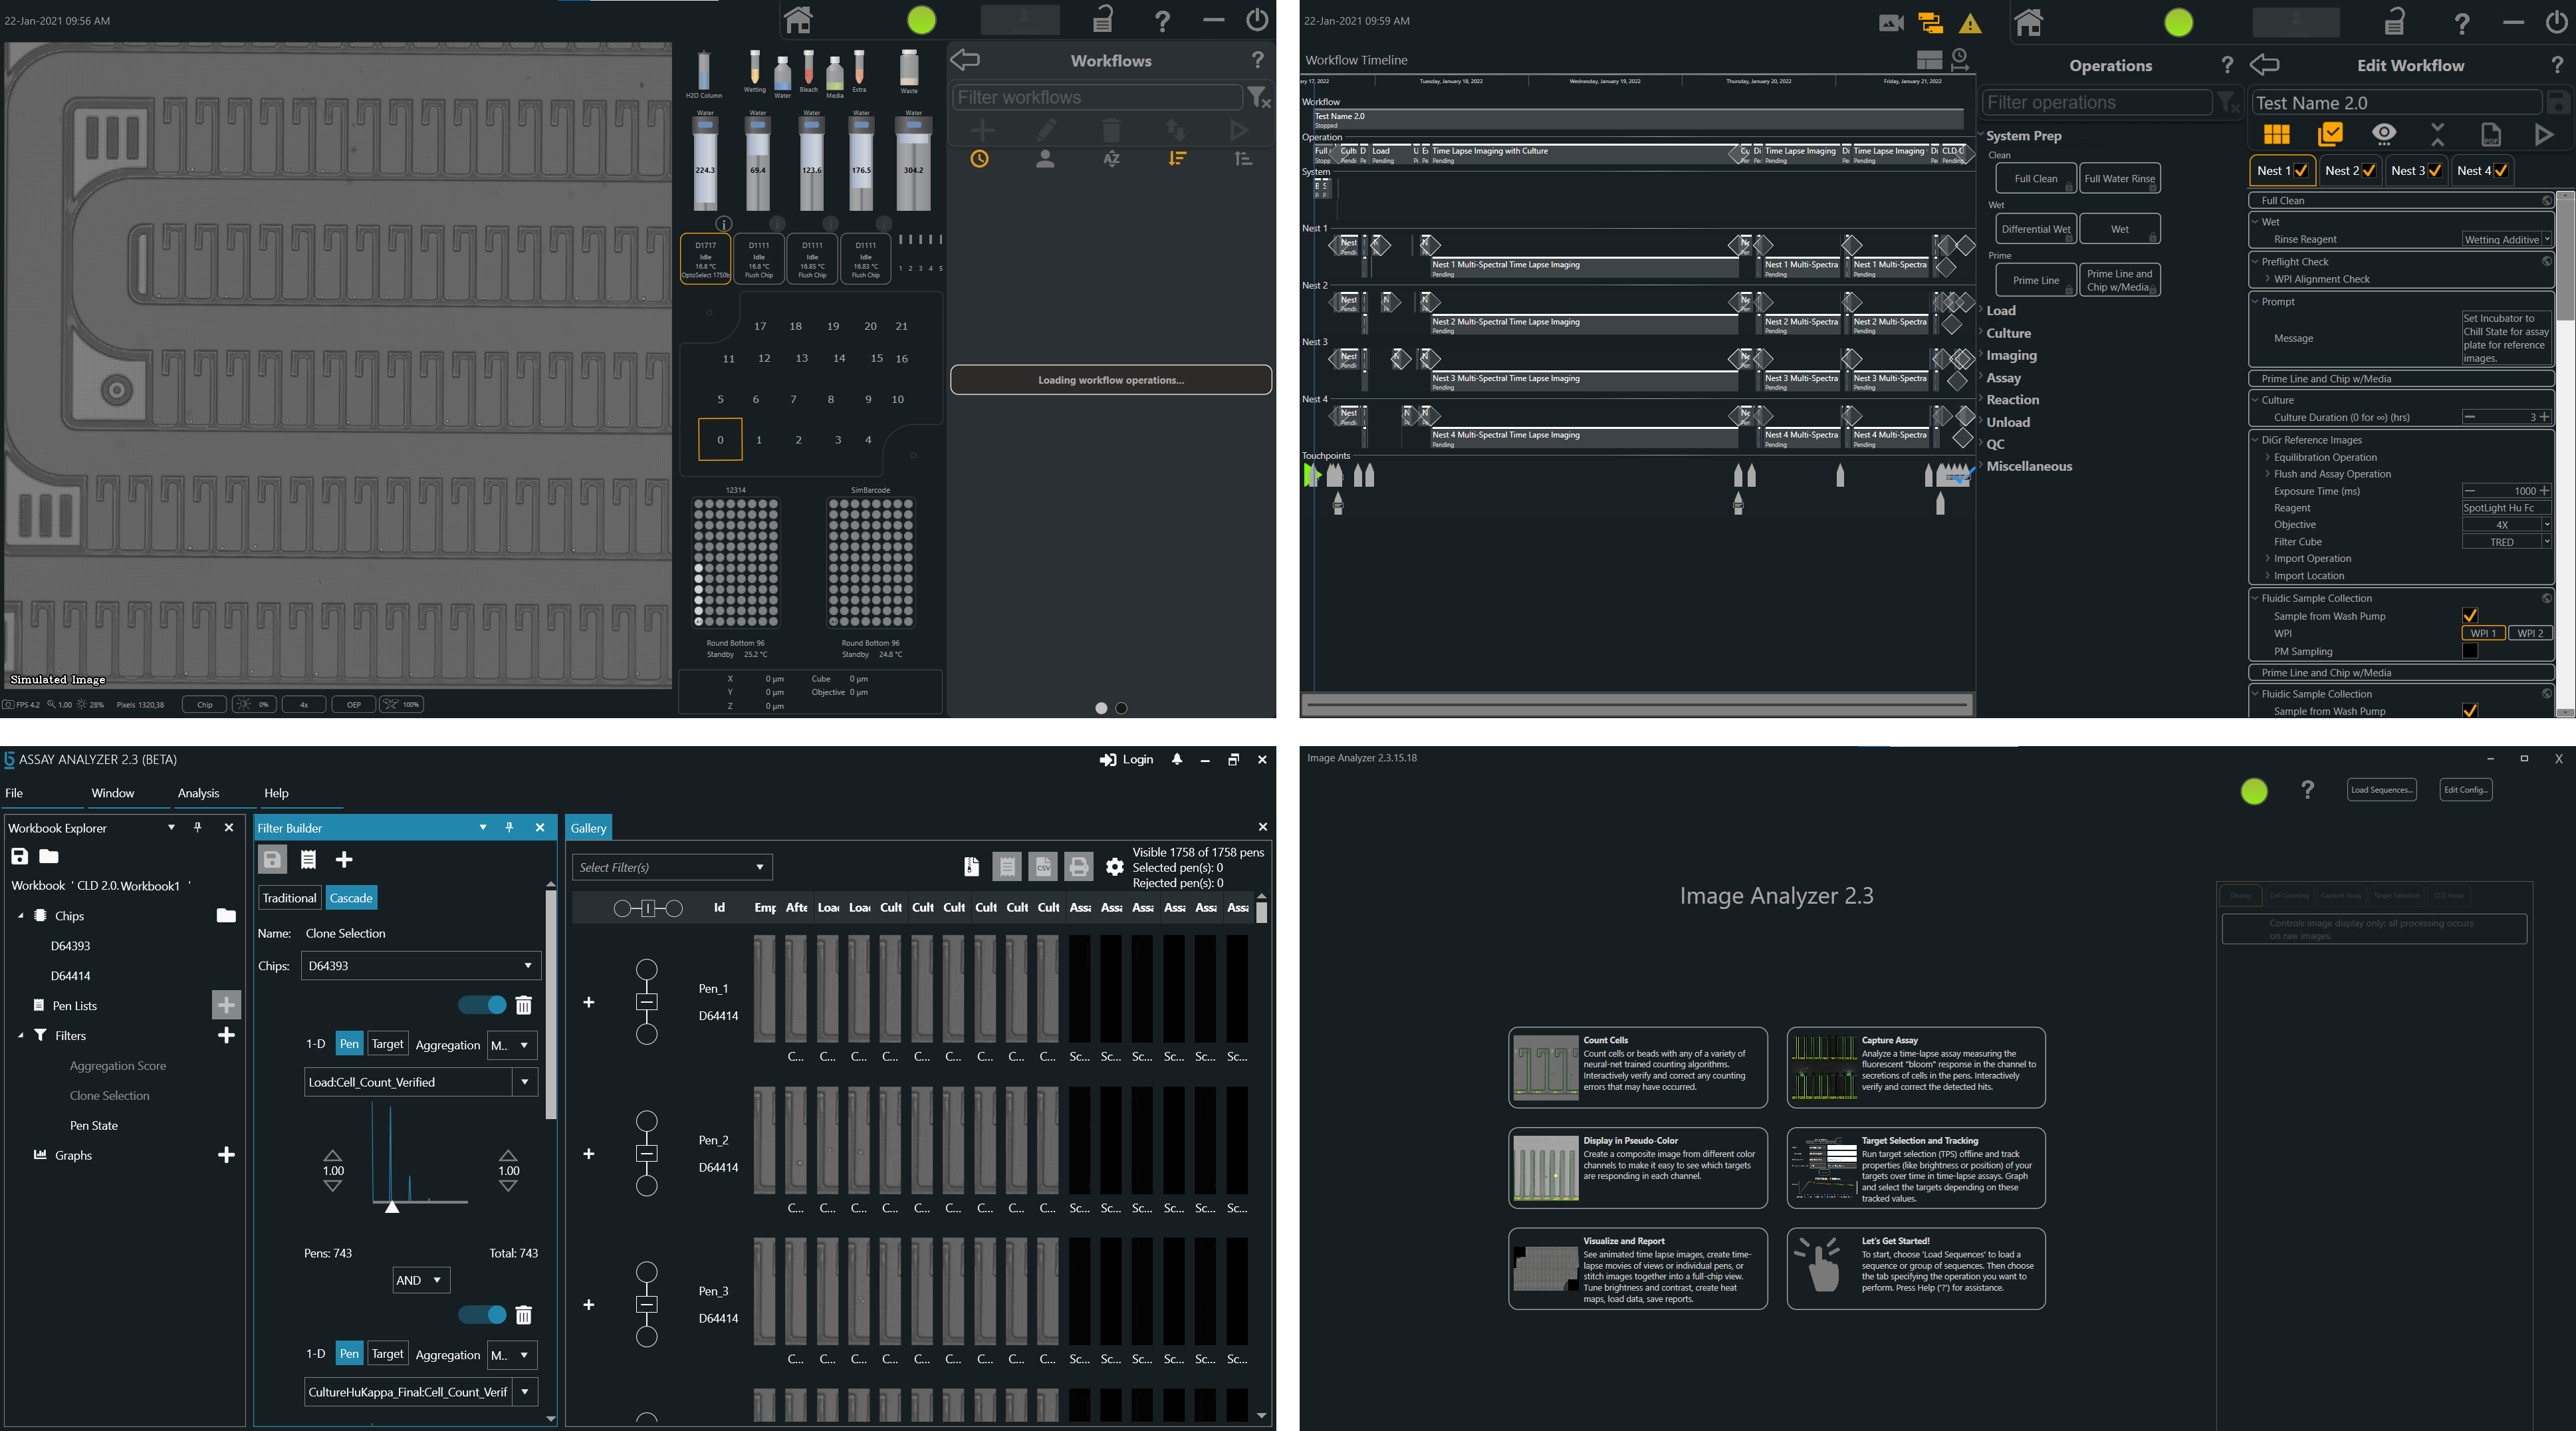Click the orange grid view icon in Edit Workflow
This screenshot has height=1431, width=2576.
pyautogui.click(x=2277, y=134)
